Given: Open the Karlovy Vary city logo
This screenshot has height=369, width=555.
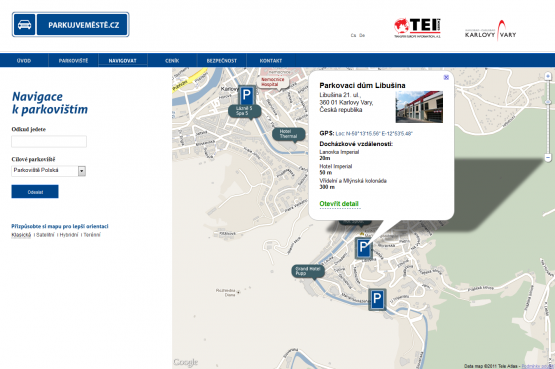Looking at the screenshot, I should click(491, 31).
